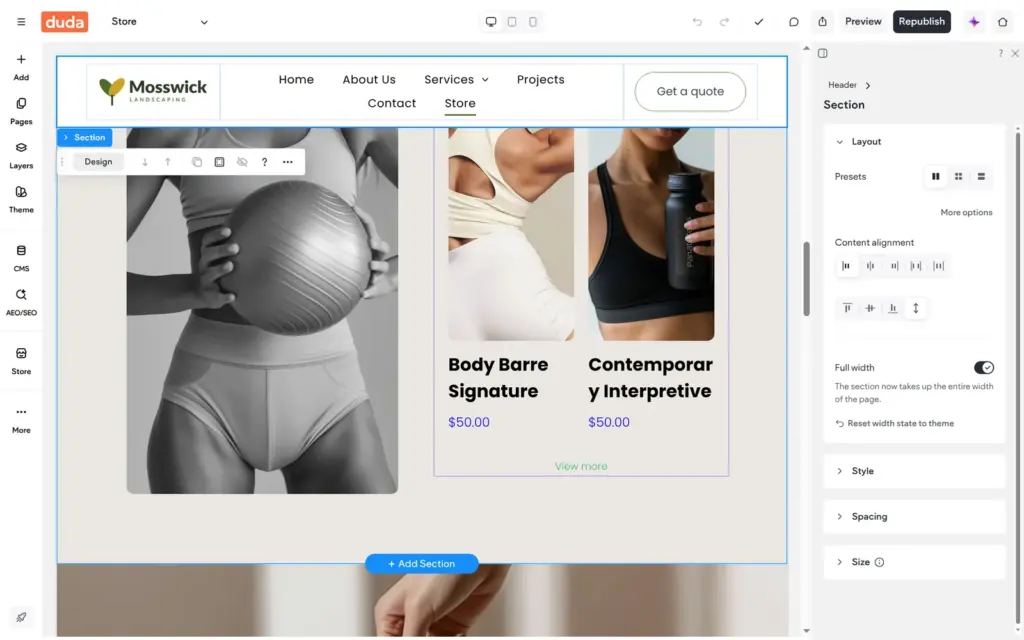
Task: Open the Pages panel
Action: [21, 112]
